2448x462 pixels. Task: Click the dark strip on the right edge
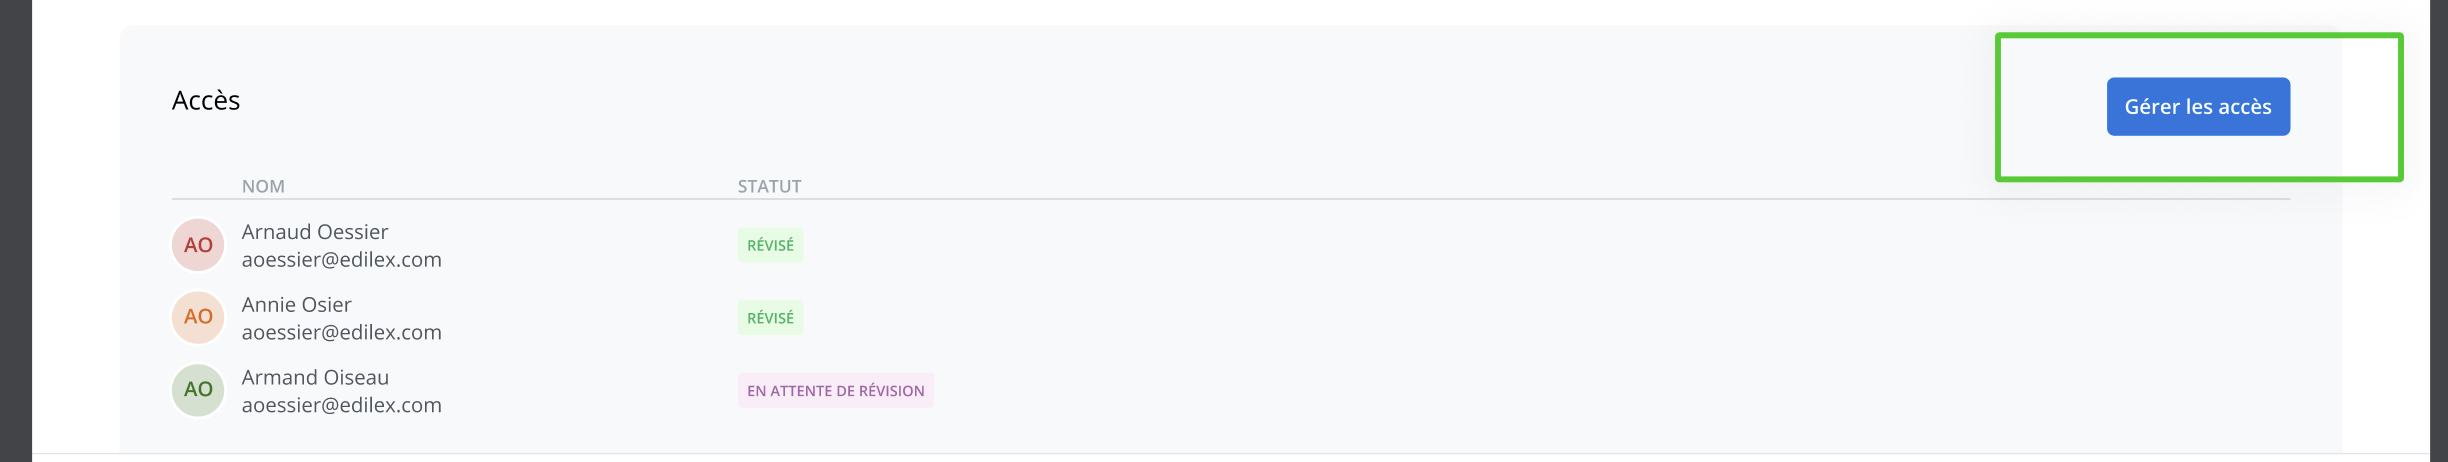[2439, 230]
